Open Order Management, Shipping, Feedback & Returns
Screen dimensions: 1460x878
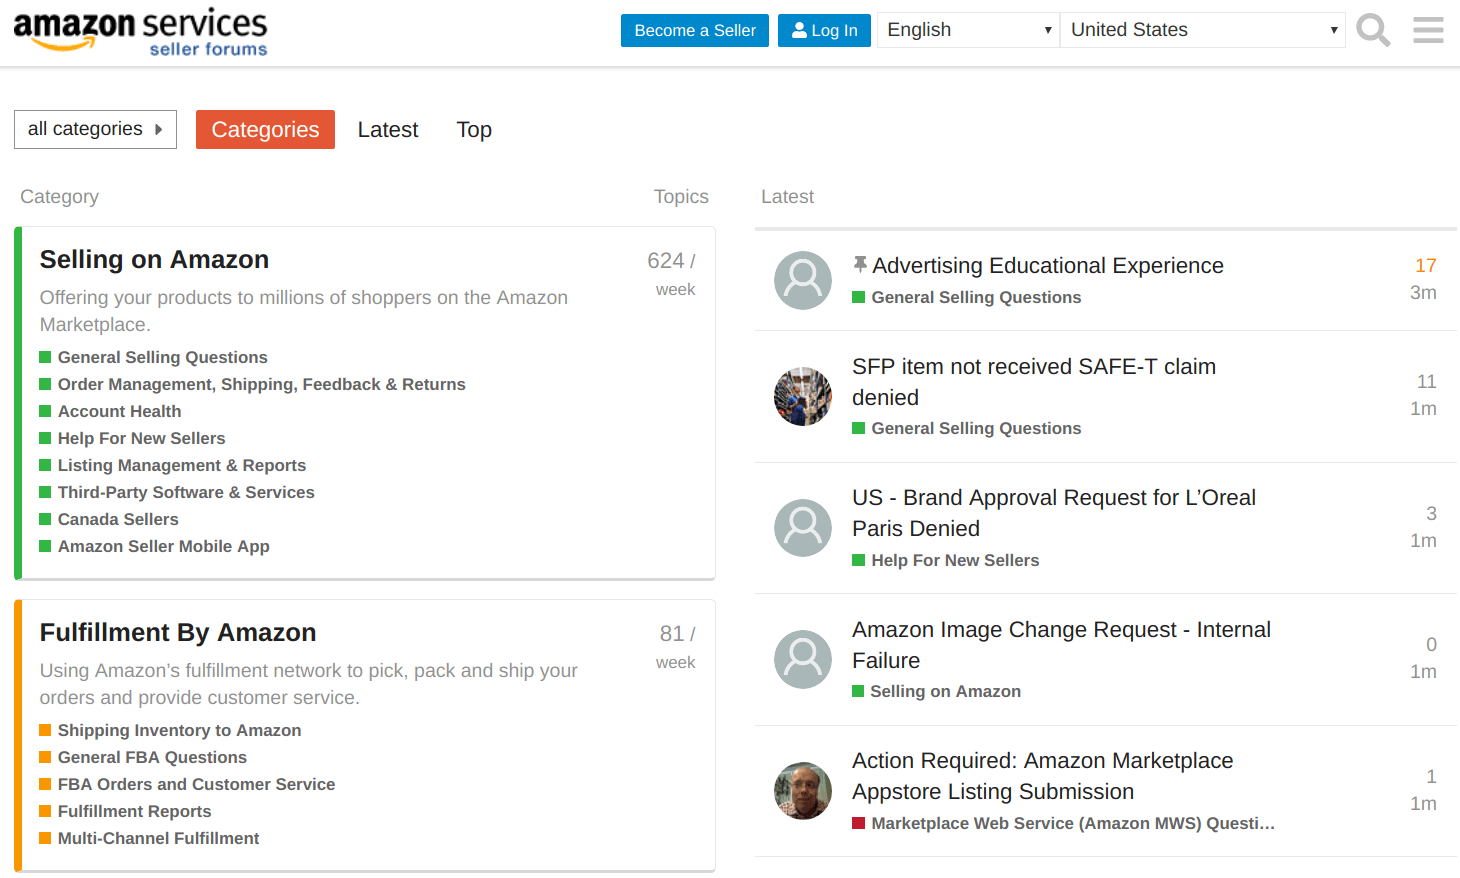coord(261,384)
